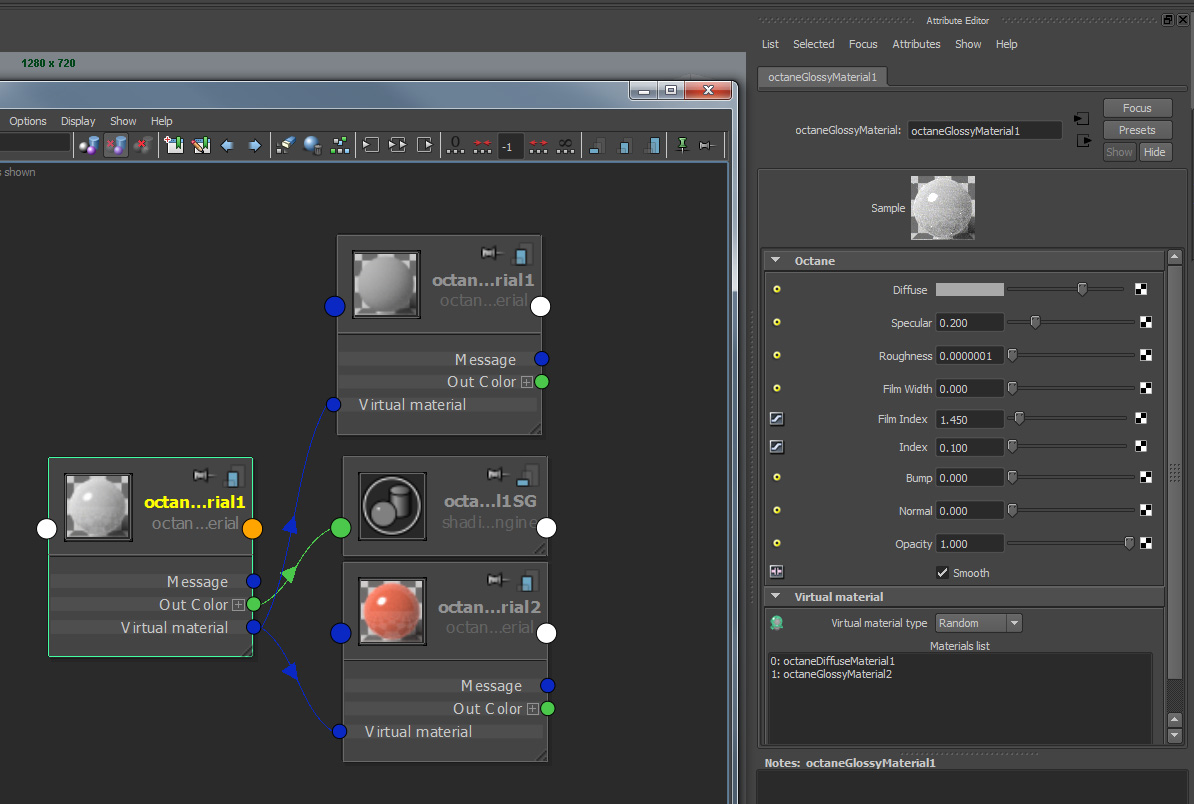
Task: Open the Virtual material type dropdown
Action: tap(979, 623)
